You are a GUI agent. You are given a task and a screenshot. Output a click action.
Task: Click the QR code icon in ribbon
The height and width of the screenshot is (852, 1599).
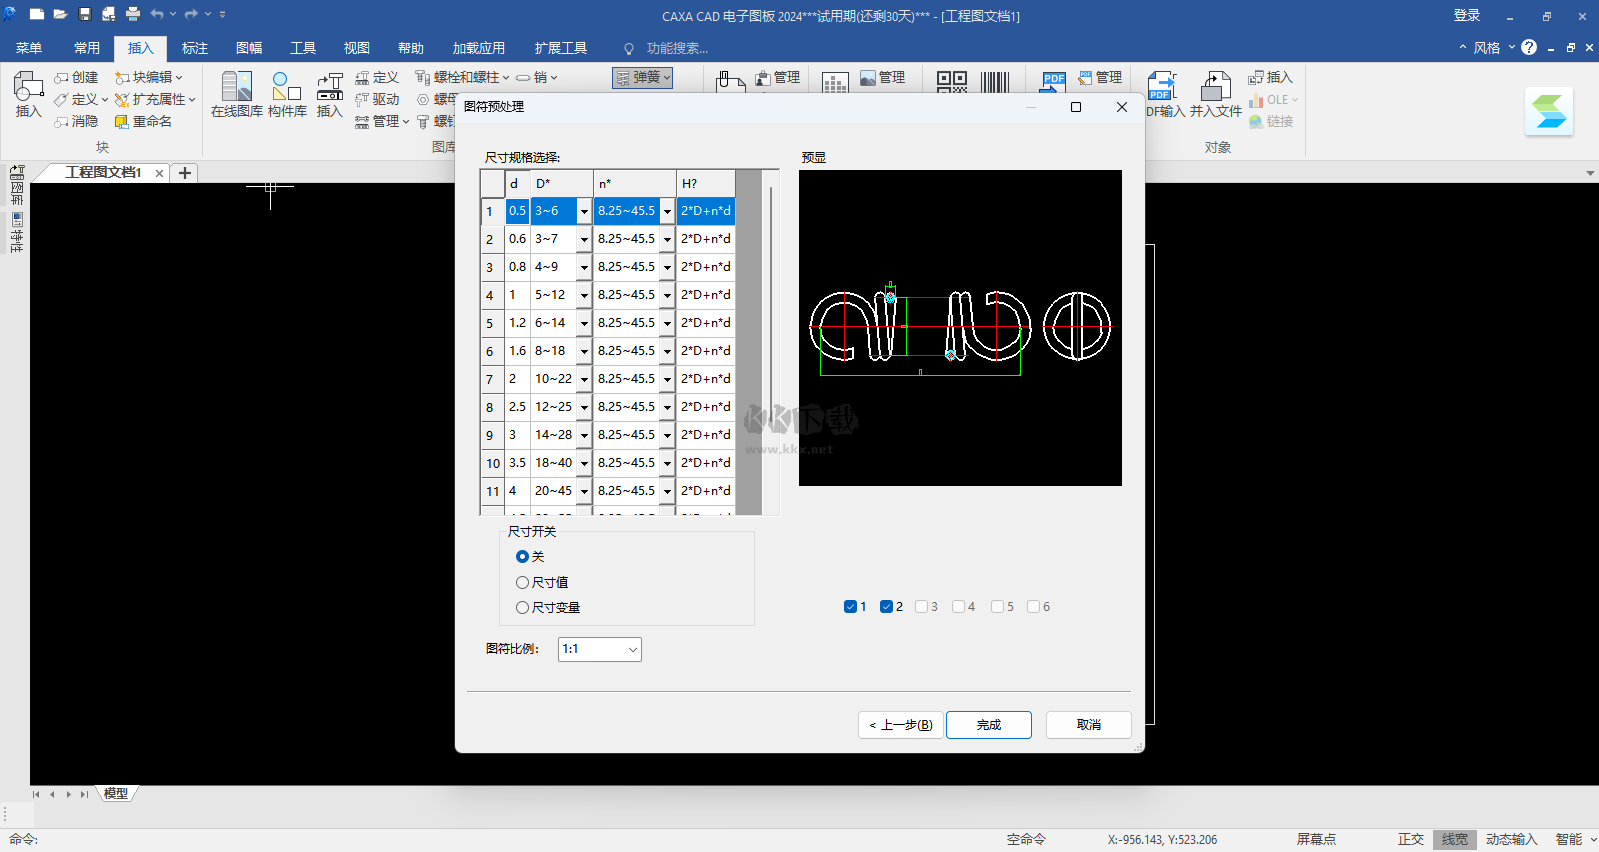(951, 82)
